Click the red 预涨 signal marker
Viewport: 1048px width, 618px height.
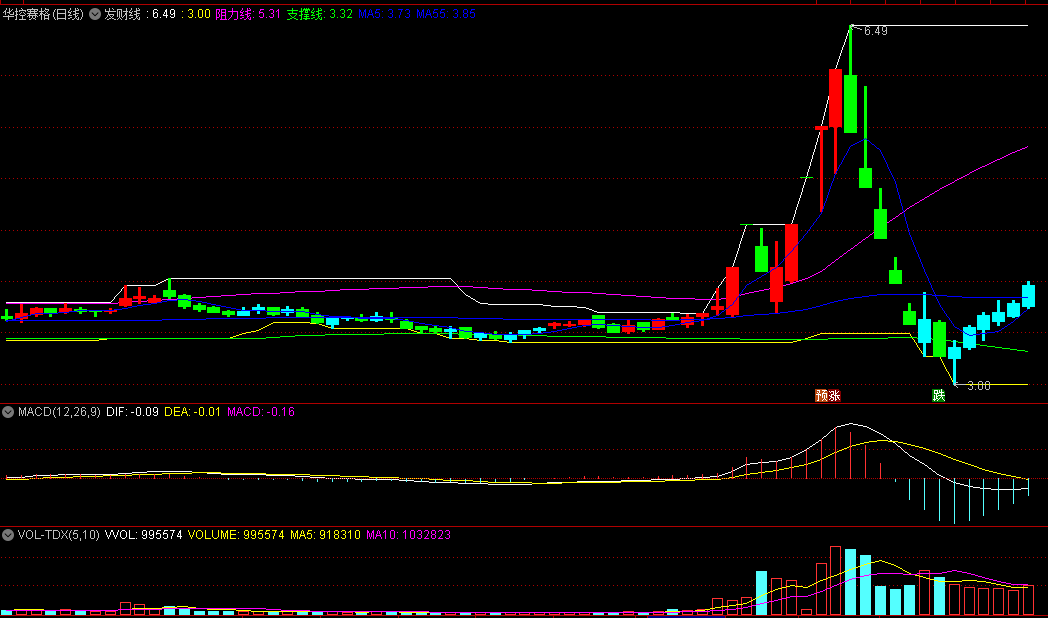tap(827, 396)
